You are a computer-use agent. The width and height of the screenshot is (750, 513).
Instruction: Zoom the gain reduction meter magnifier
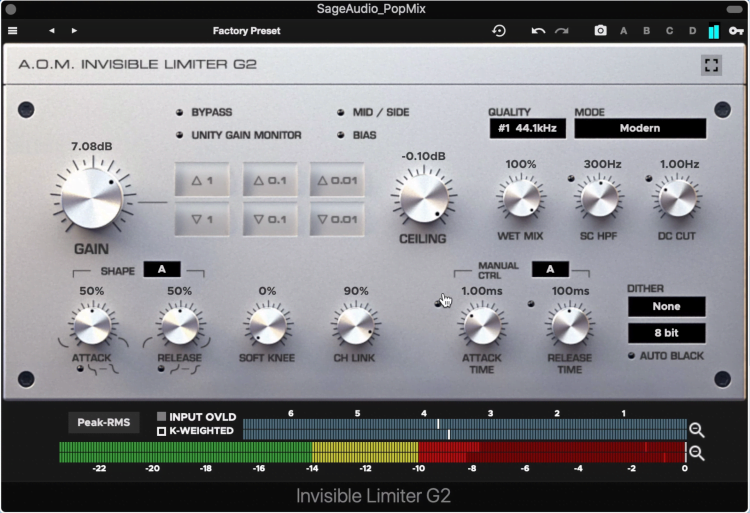coord(697,430)
